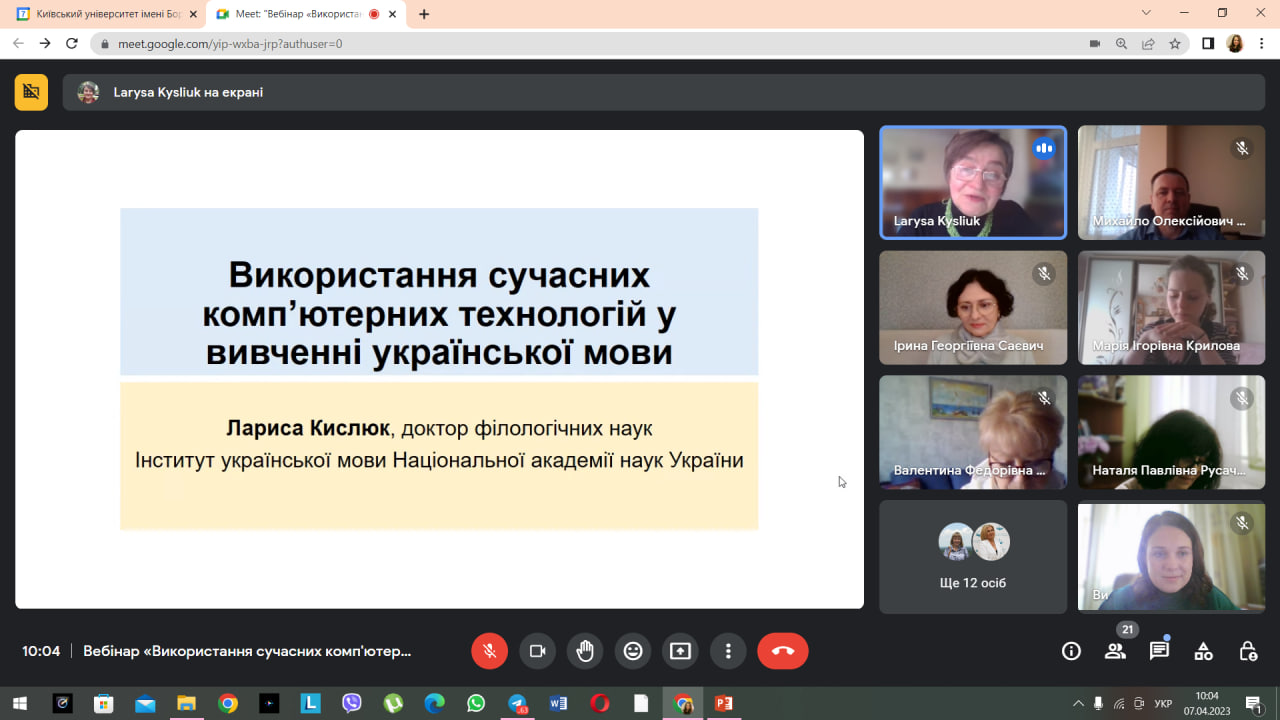Open the emoji reactions button
The width and height of the screenshot is (1280, 720).
pos(633,651)
